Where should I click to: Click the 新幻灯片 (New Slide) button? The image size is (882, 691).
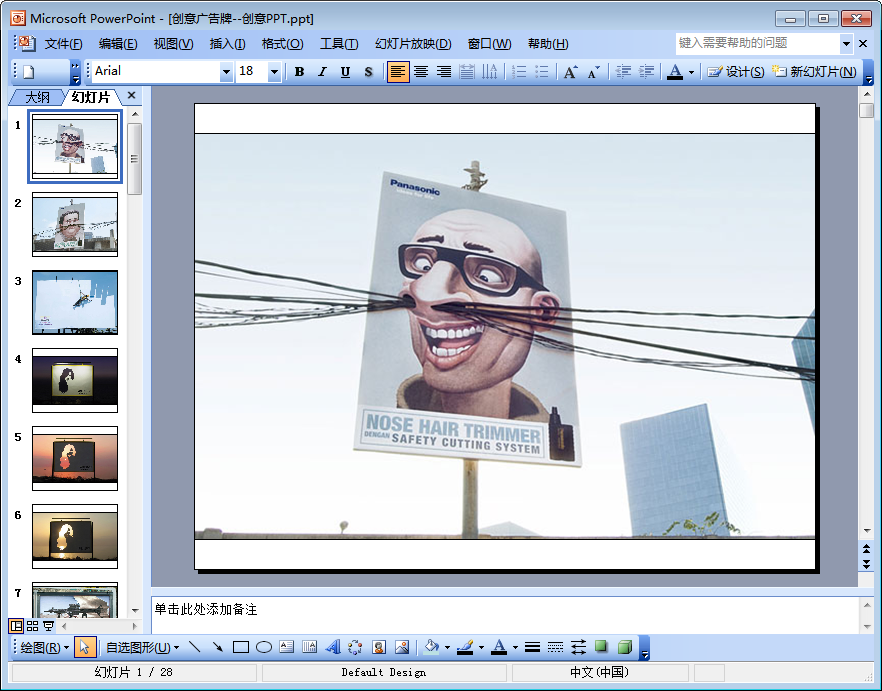[x=814, y=72]
